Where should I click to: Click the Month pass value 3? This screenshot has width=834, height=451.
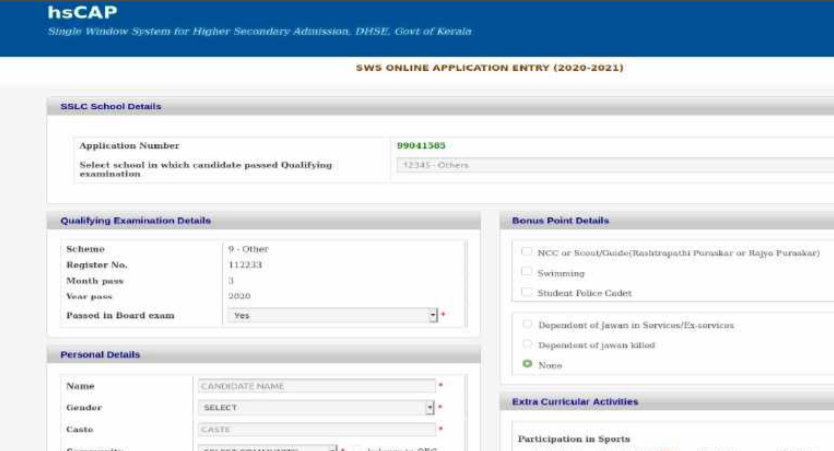point(231,281)
